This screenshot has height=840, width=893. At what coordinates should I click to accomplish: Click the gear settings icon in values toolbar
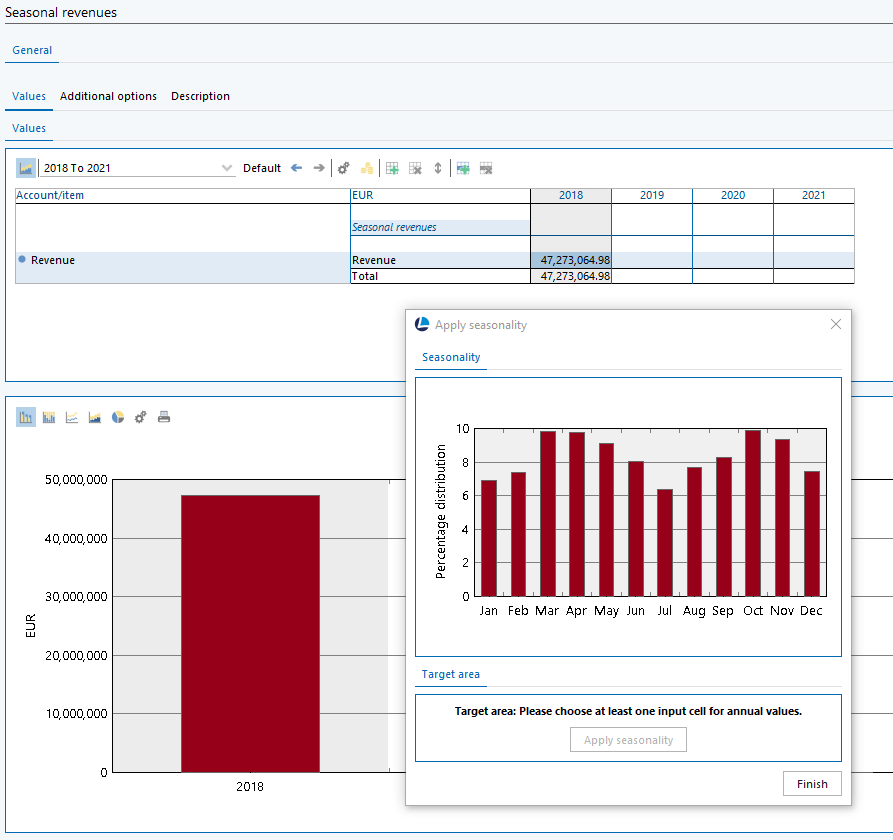coord(343,168)
